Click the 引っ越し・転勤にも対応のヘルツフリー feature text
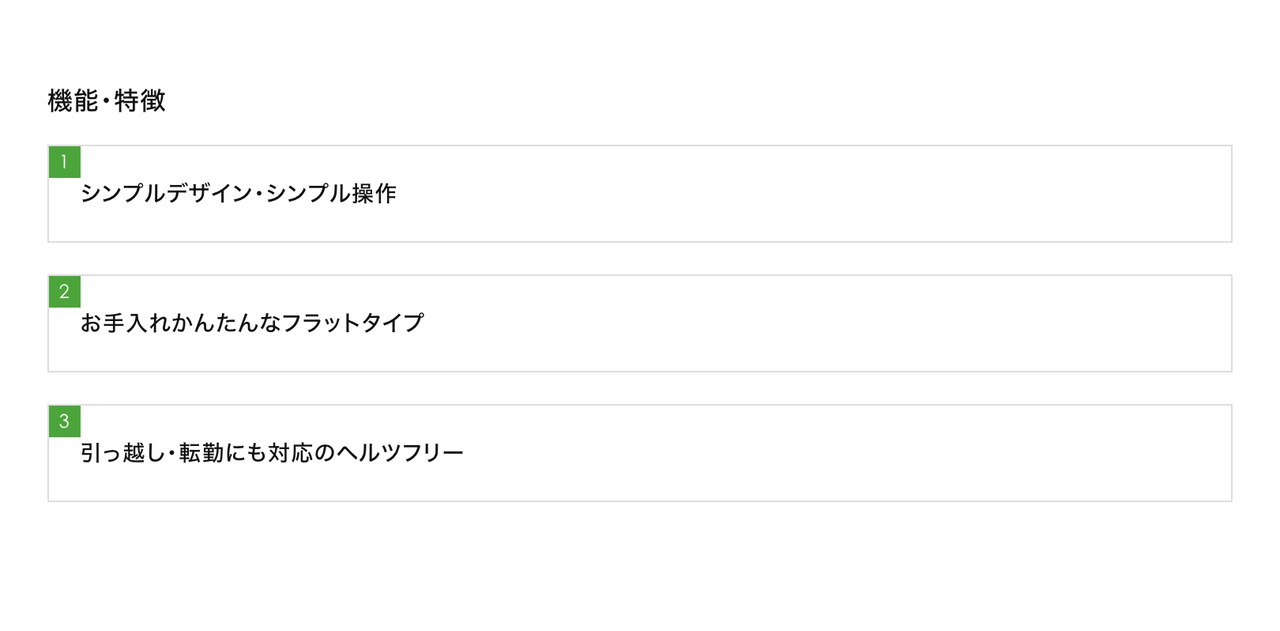 [272, 453]
